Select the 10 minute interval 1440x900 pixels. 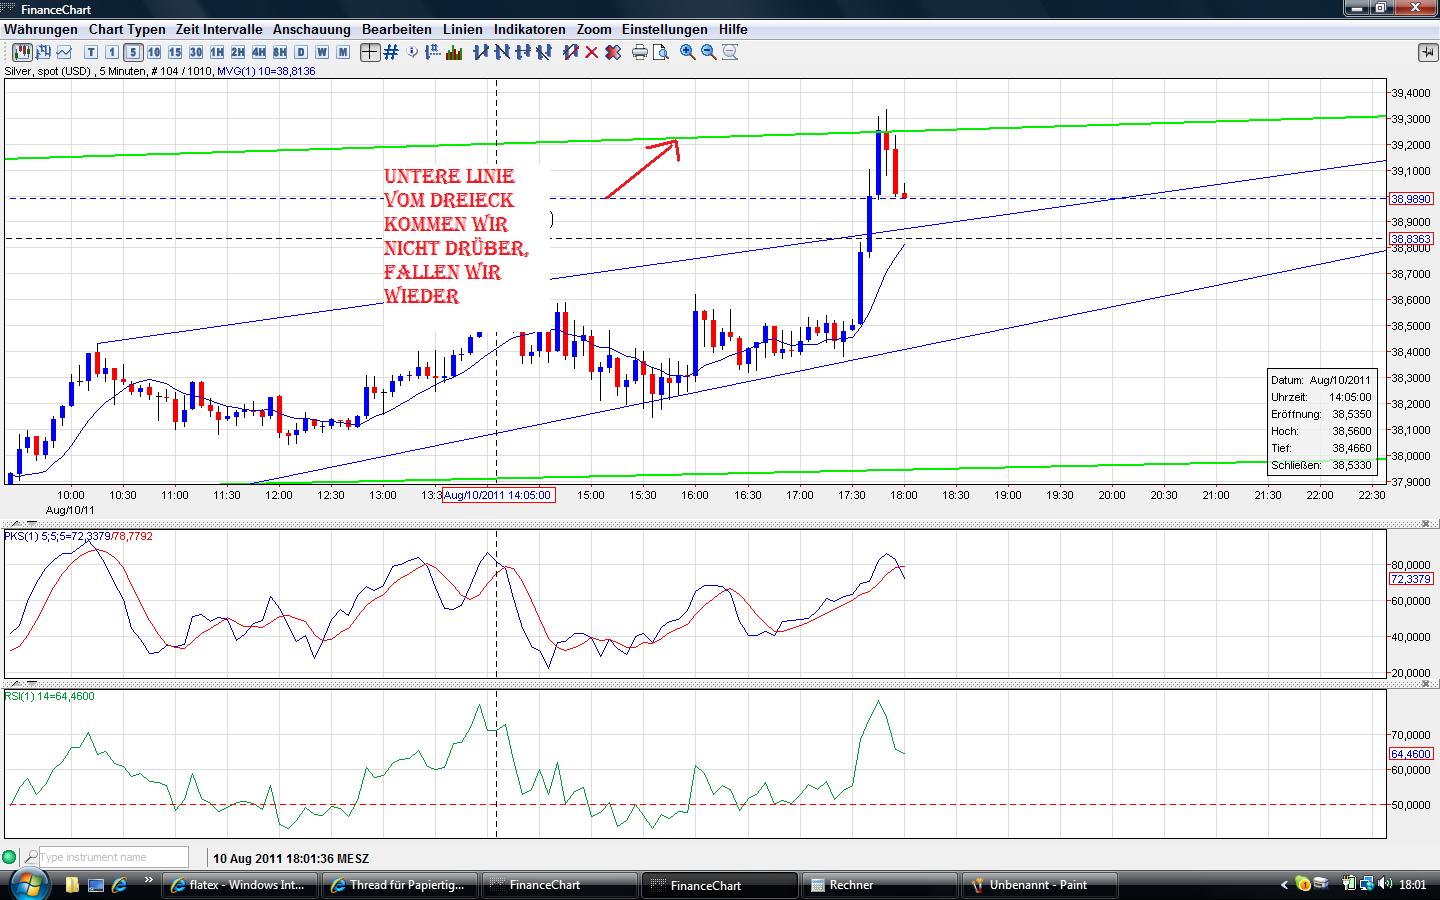tap(154, 52)
